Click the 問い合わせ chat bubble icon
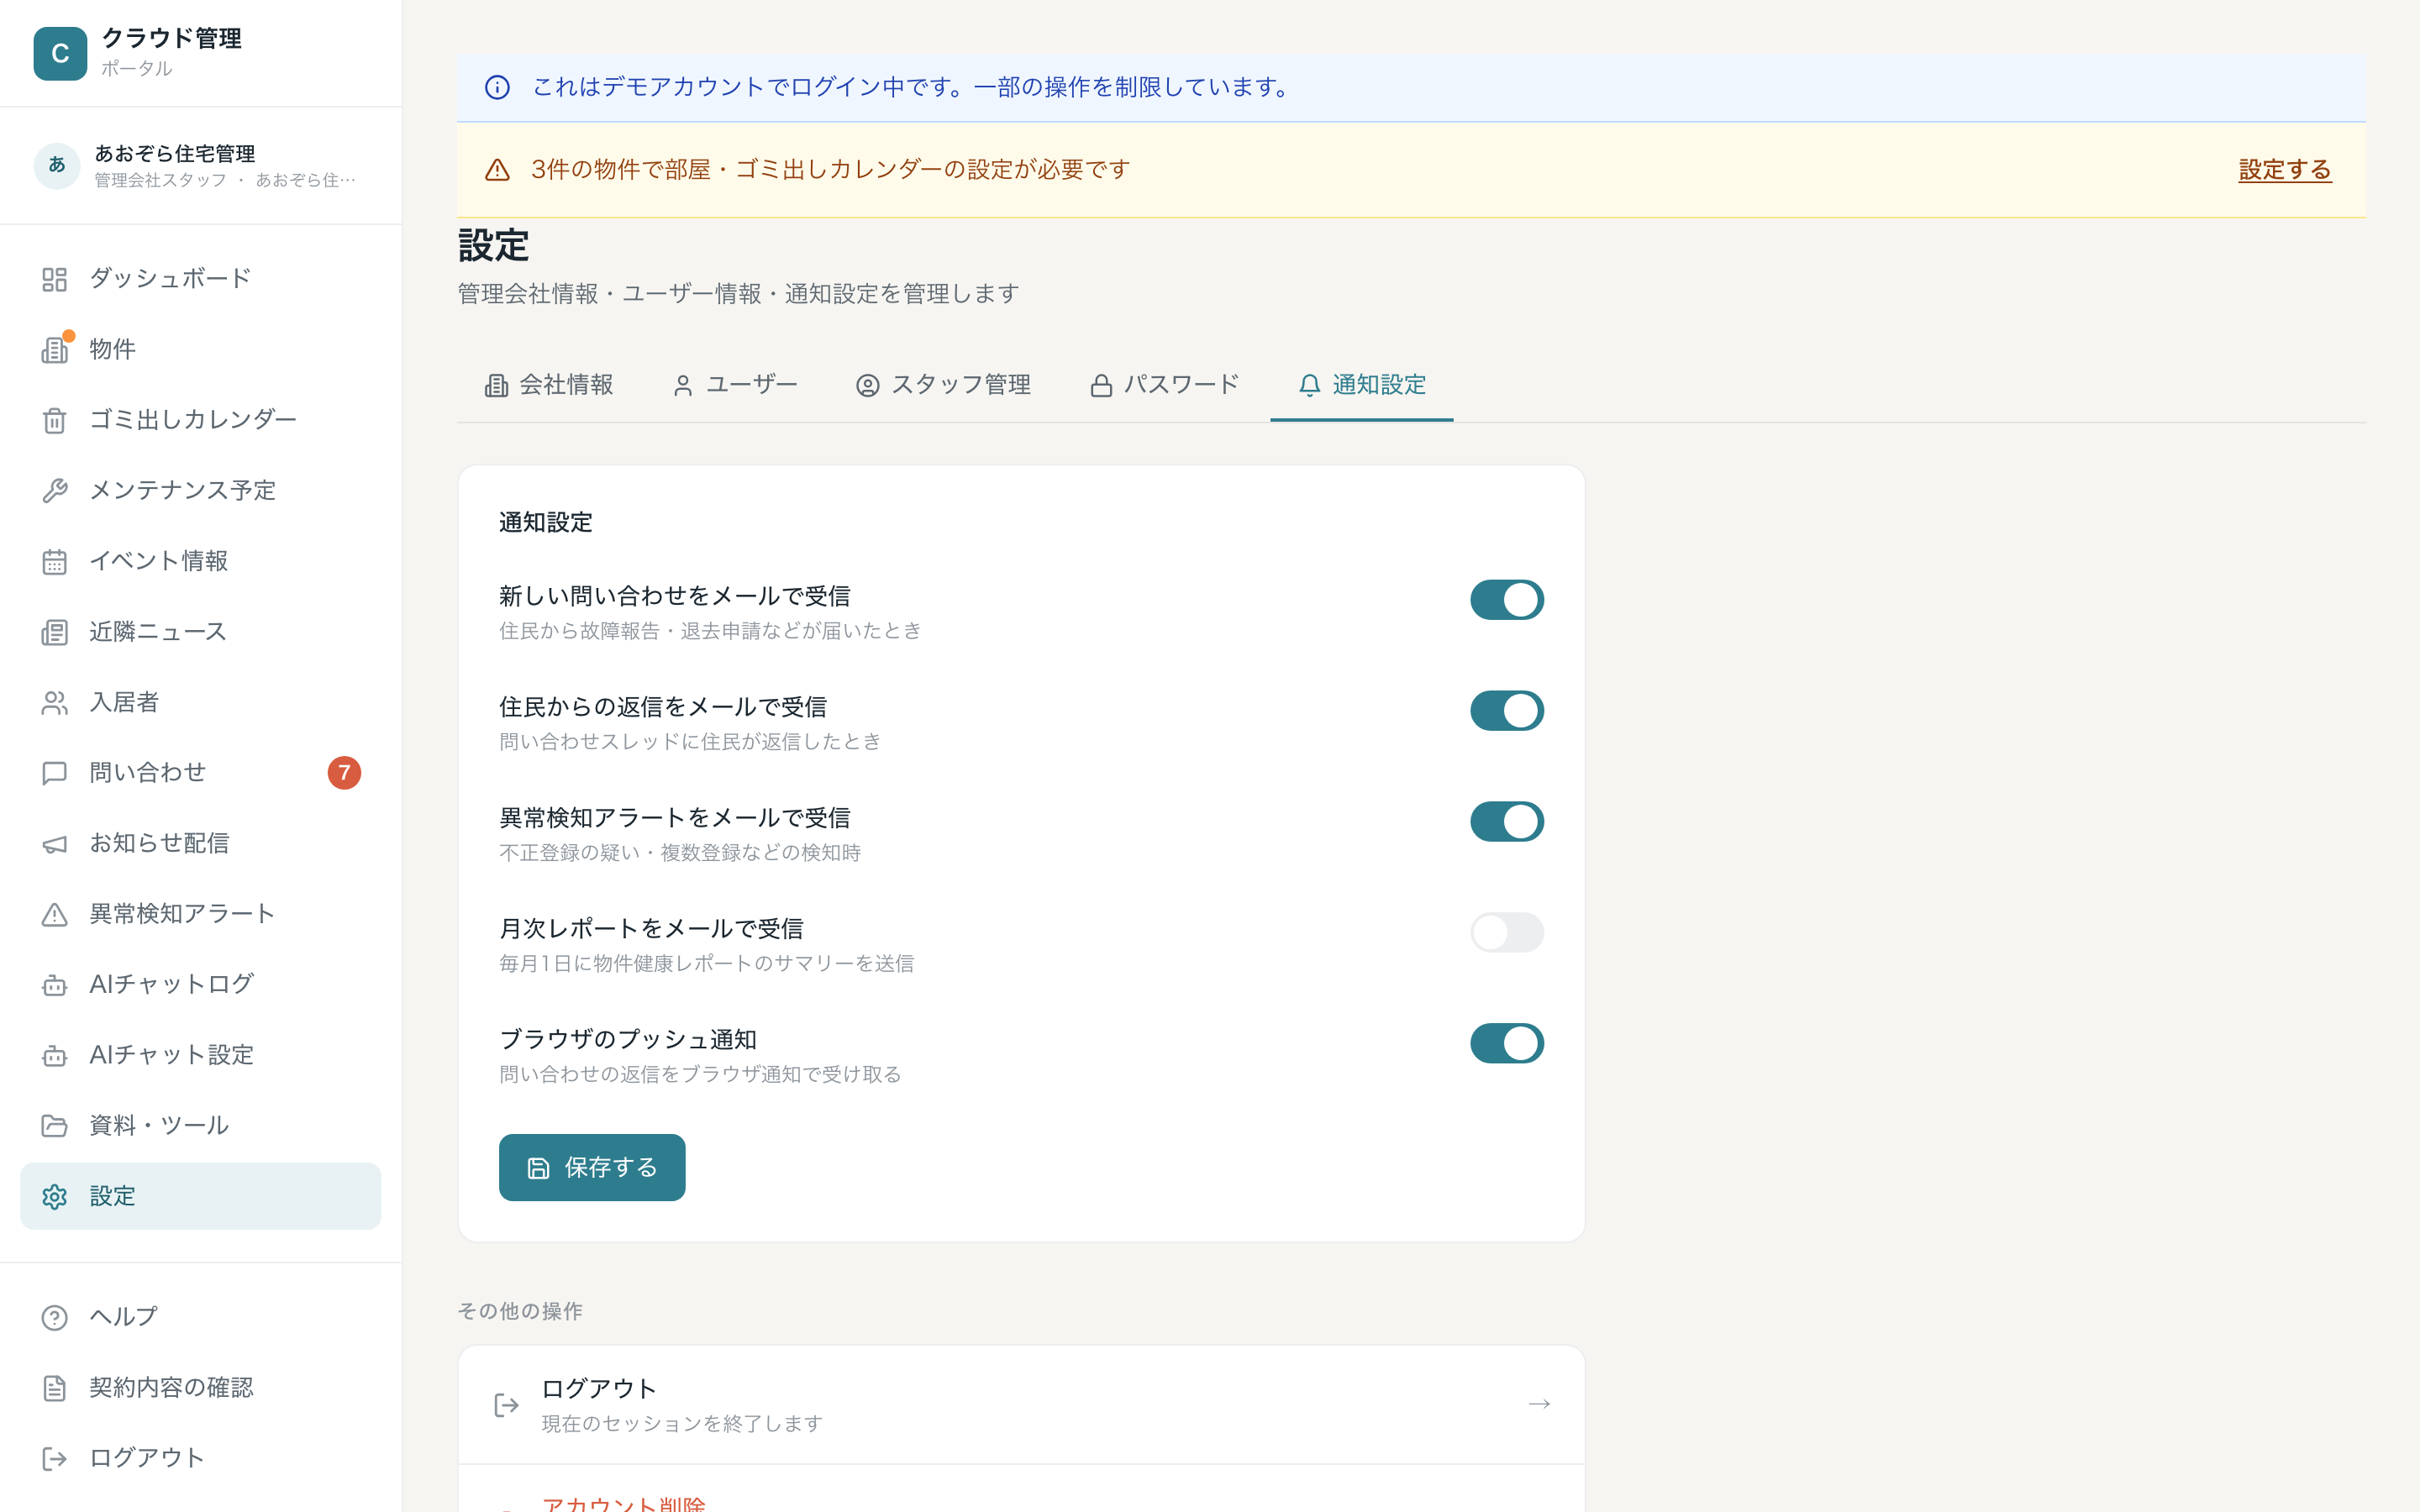This screenshot has height=1512, width=2420. (x=54, y=773)
